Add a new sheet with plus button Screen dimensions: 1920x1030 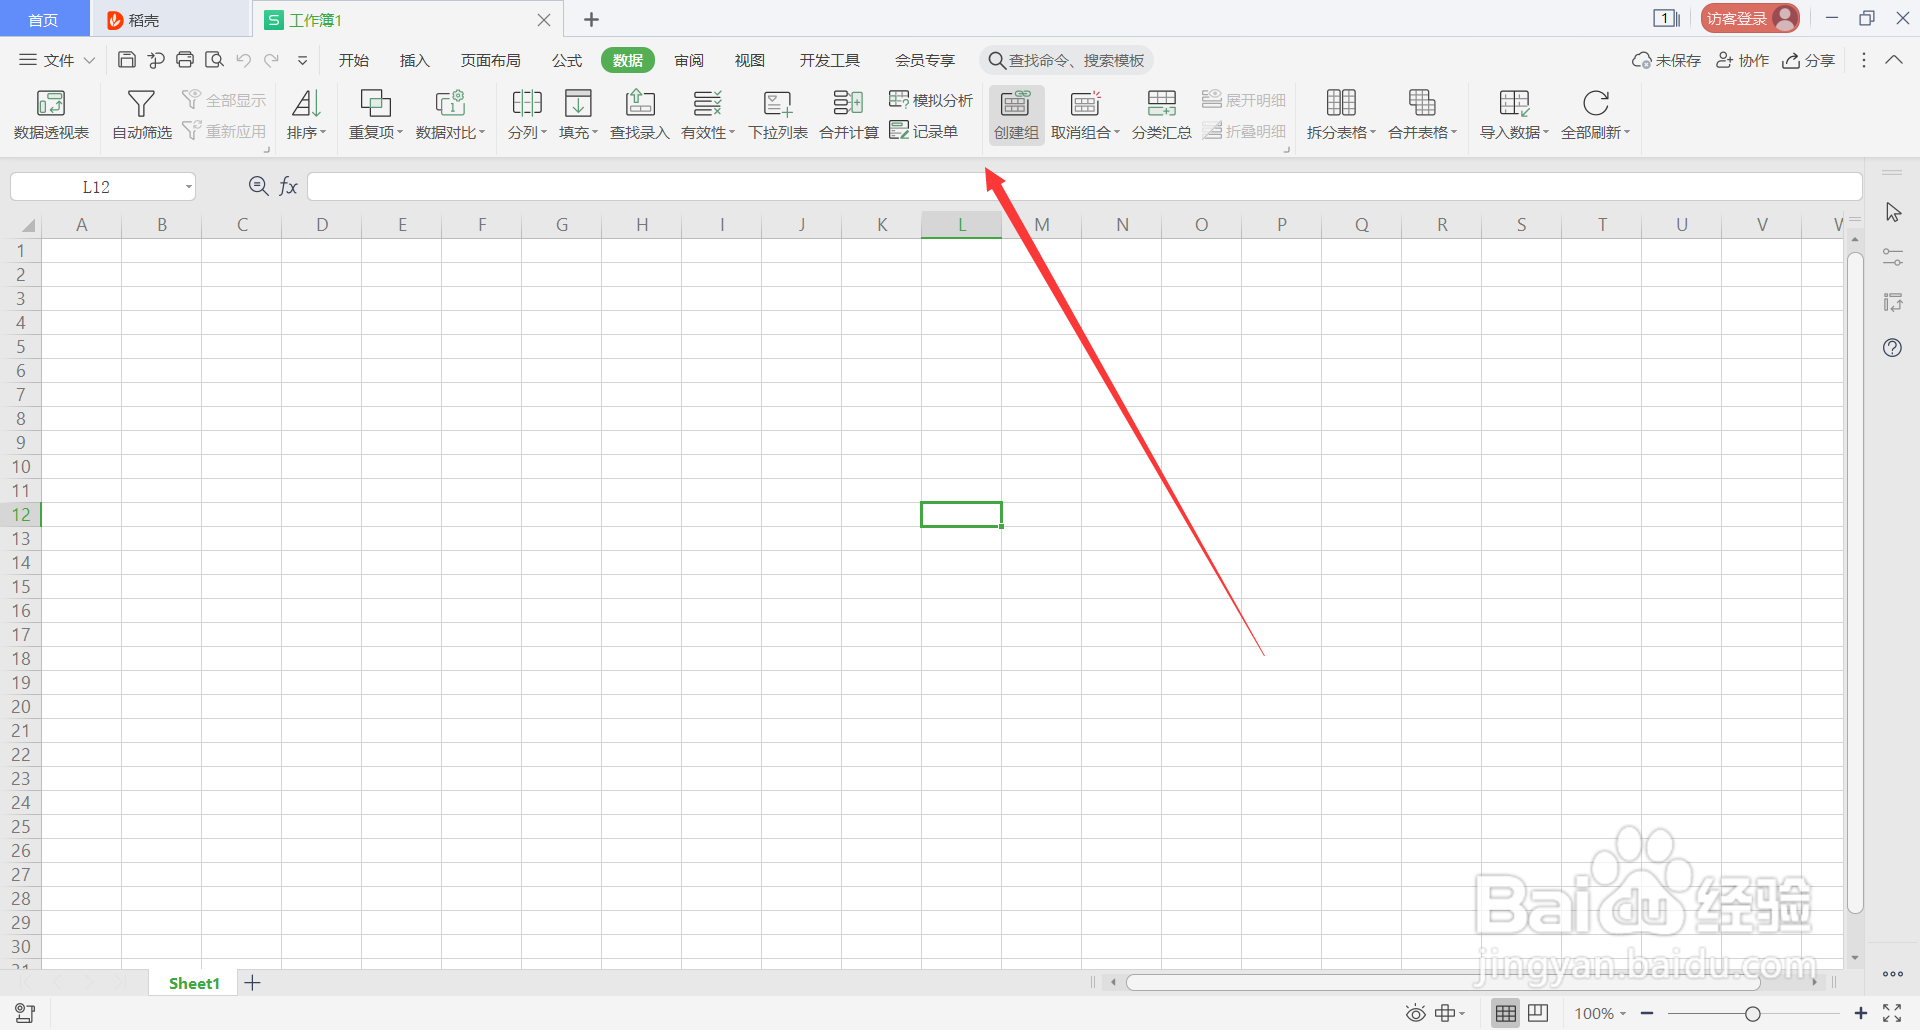(253, 983)
